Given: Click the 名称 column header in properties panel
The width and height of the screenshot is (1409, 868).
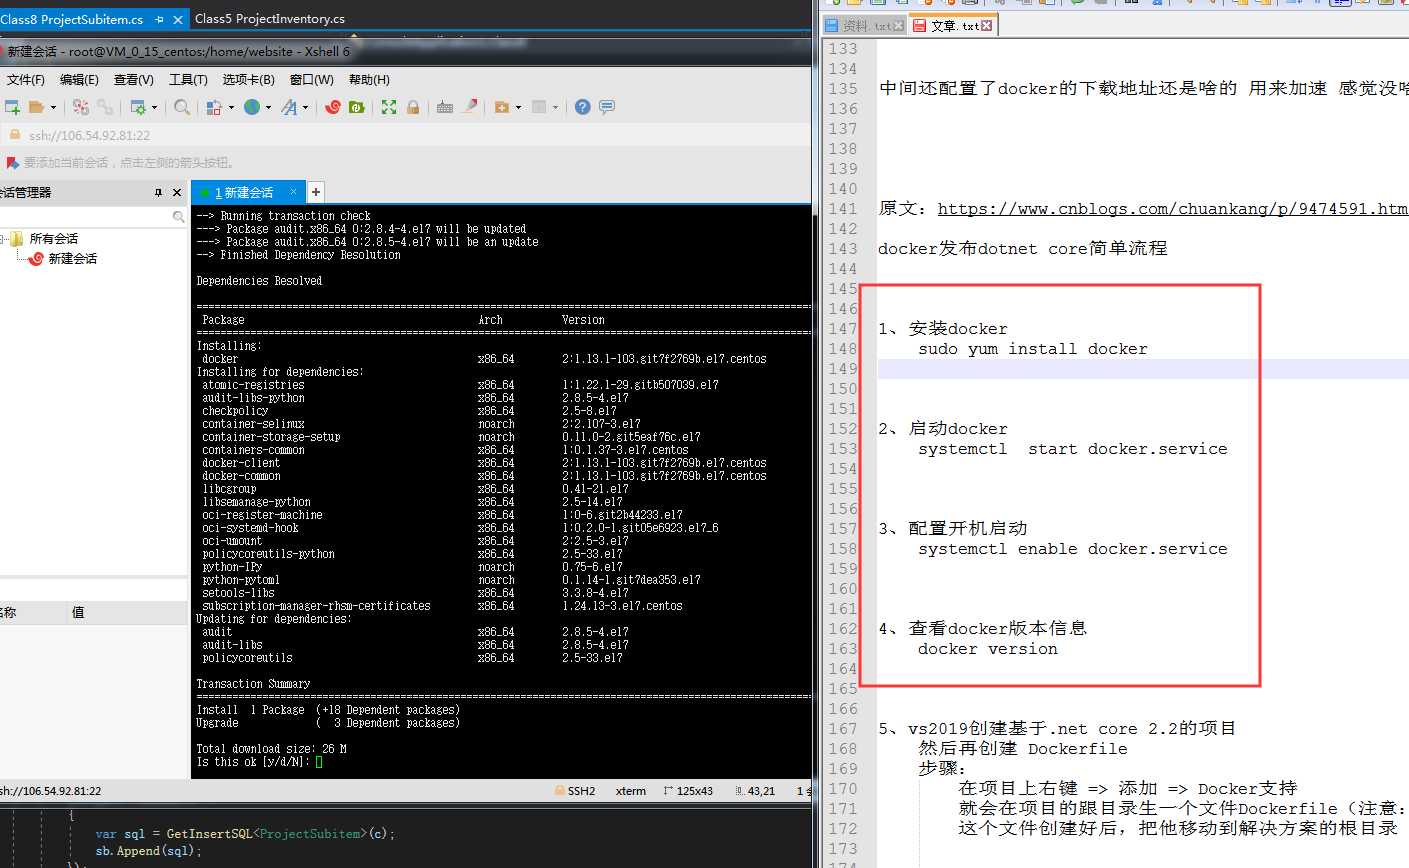Looking at the screenshot, I should 8,612.
